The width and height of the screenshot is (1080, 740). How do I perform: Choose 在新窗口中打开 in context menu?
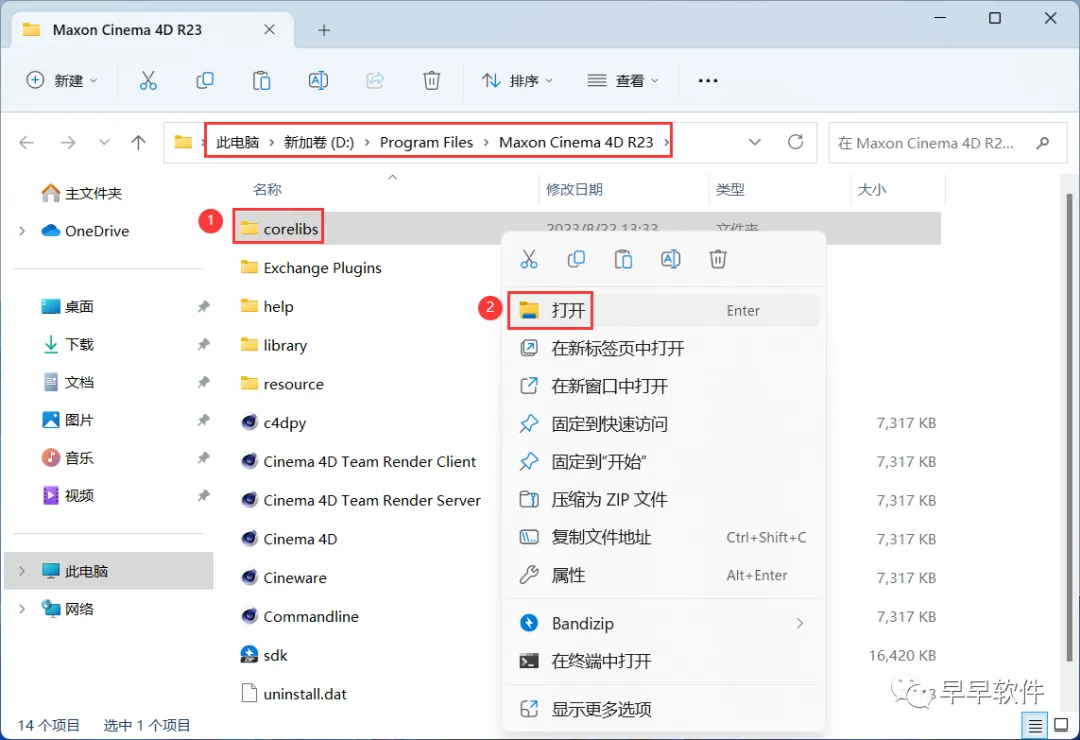(x=665, y=386)
